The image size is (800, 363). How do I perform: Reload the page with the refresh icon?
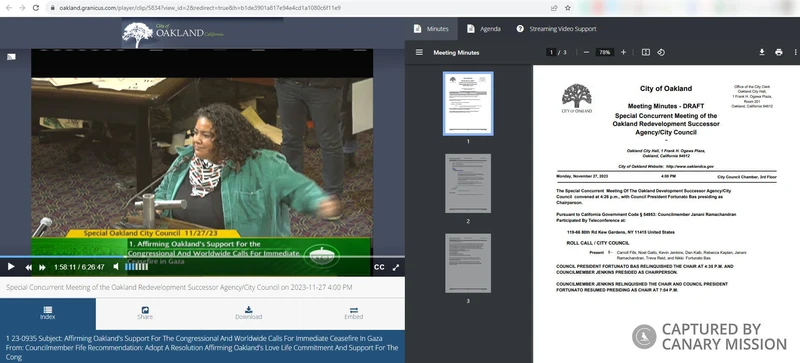36,8
